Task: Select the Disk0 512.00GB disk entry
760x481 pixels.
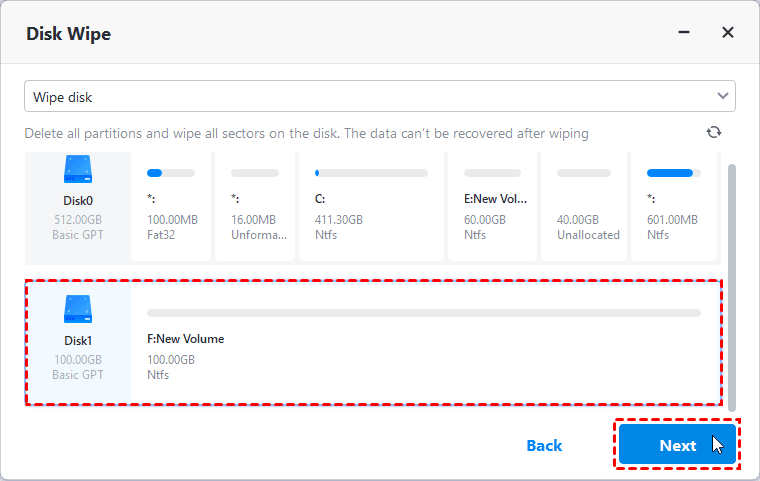Action: tap(78, 208)
